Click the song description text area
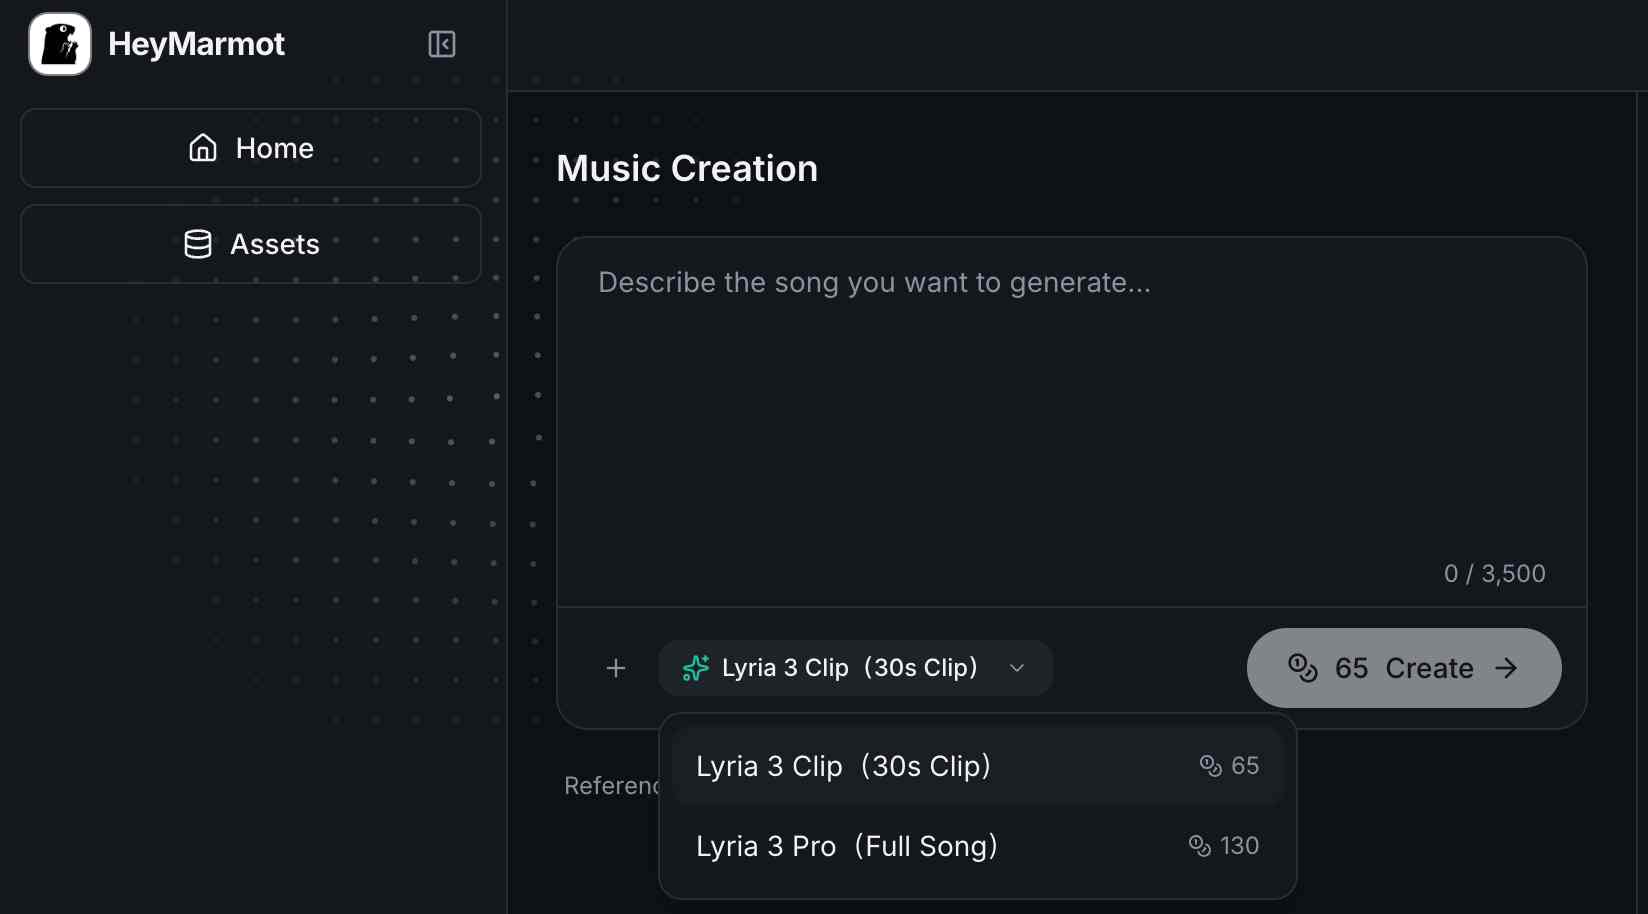Image resolution: width=1648 pixels, height=914 pixels. pyautogui.click(x=1070, y=400)
